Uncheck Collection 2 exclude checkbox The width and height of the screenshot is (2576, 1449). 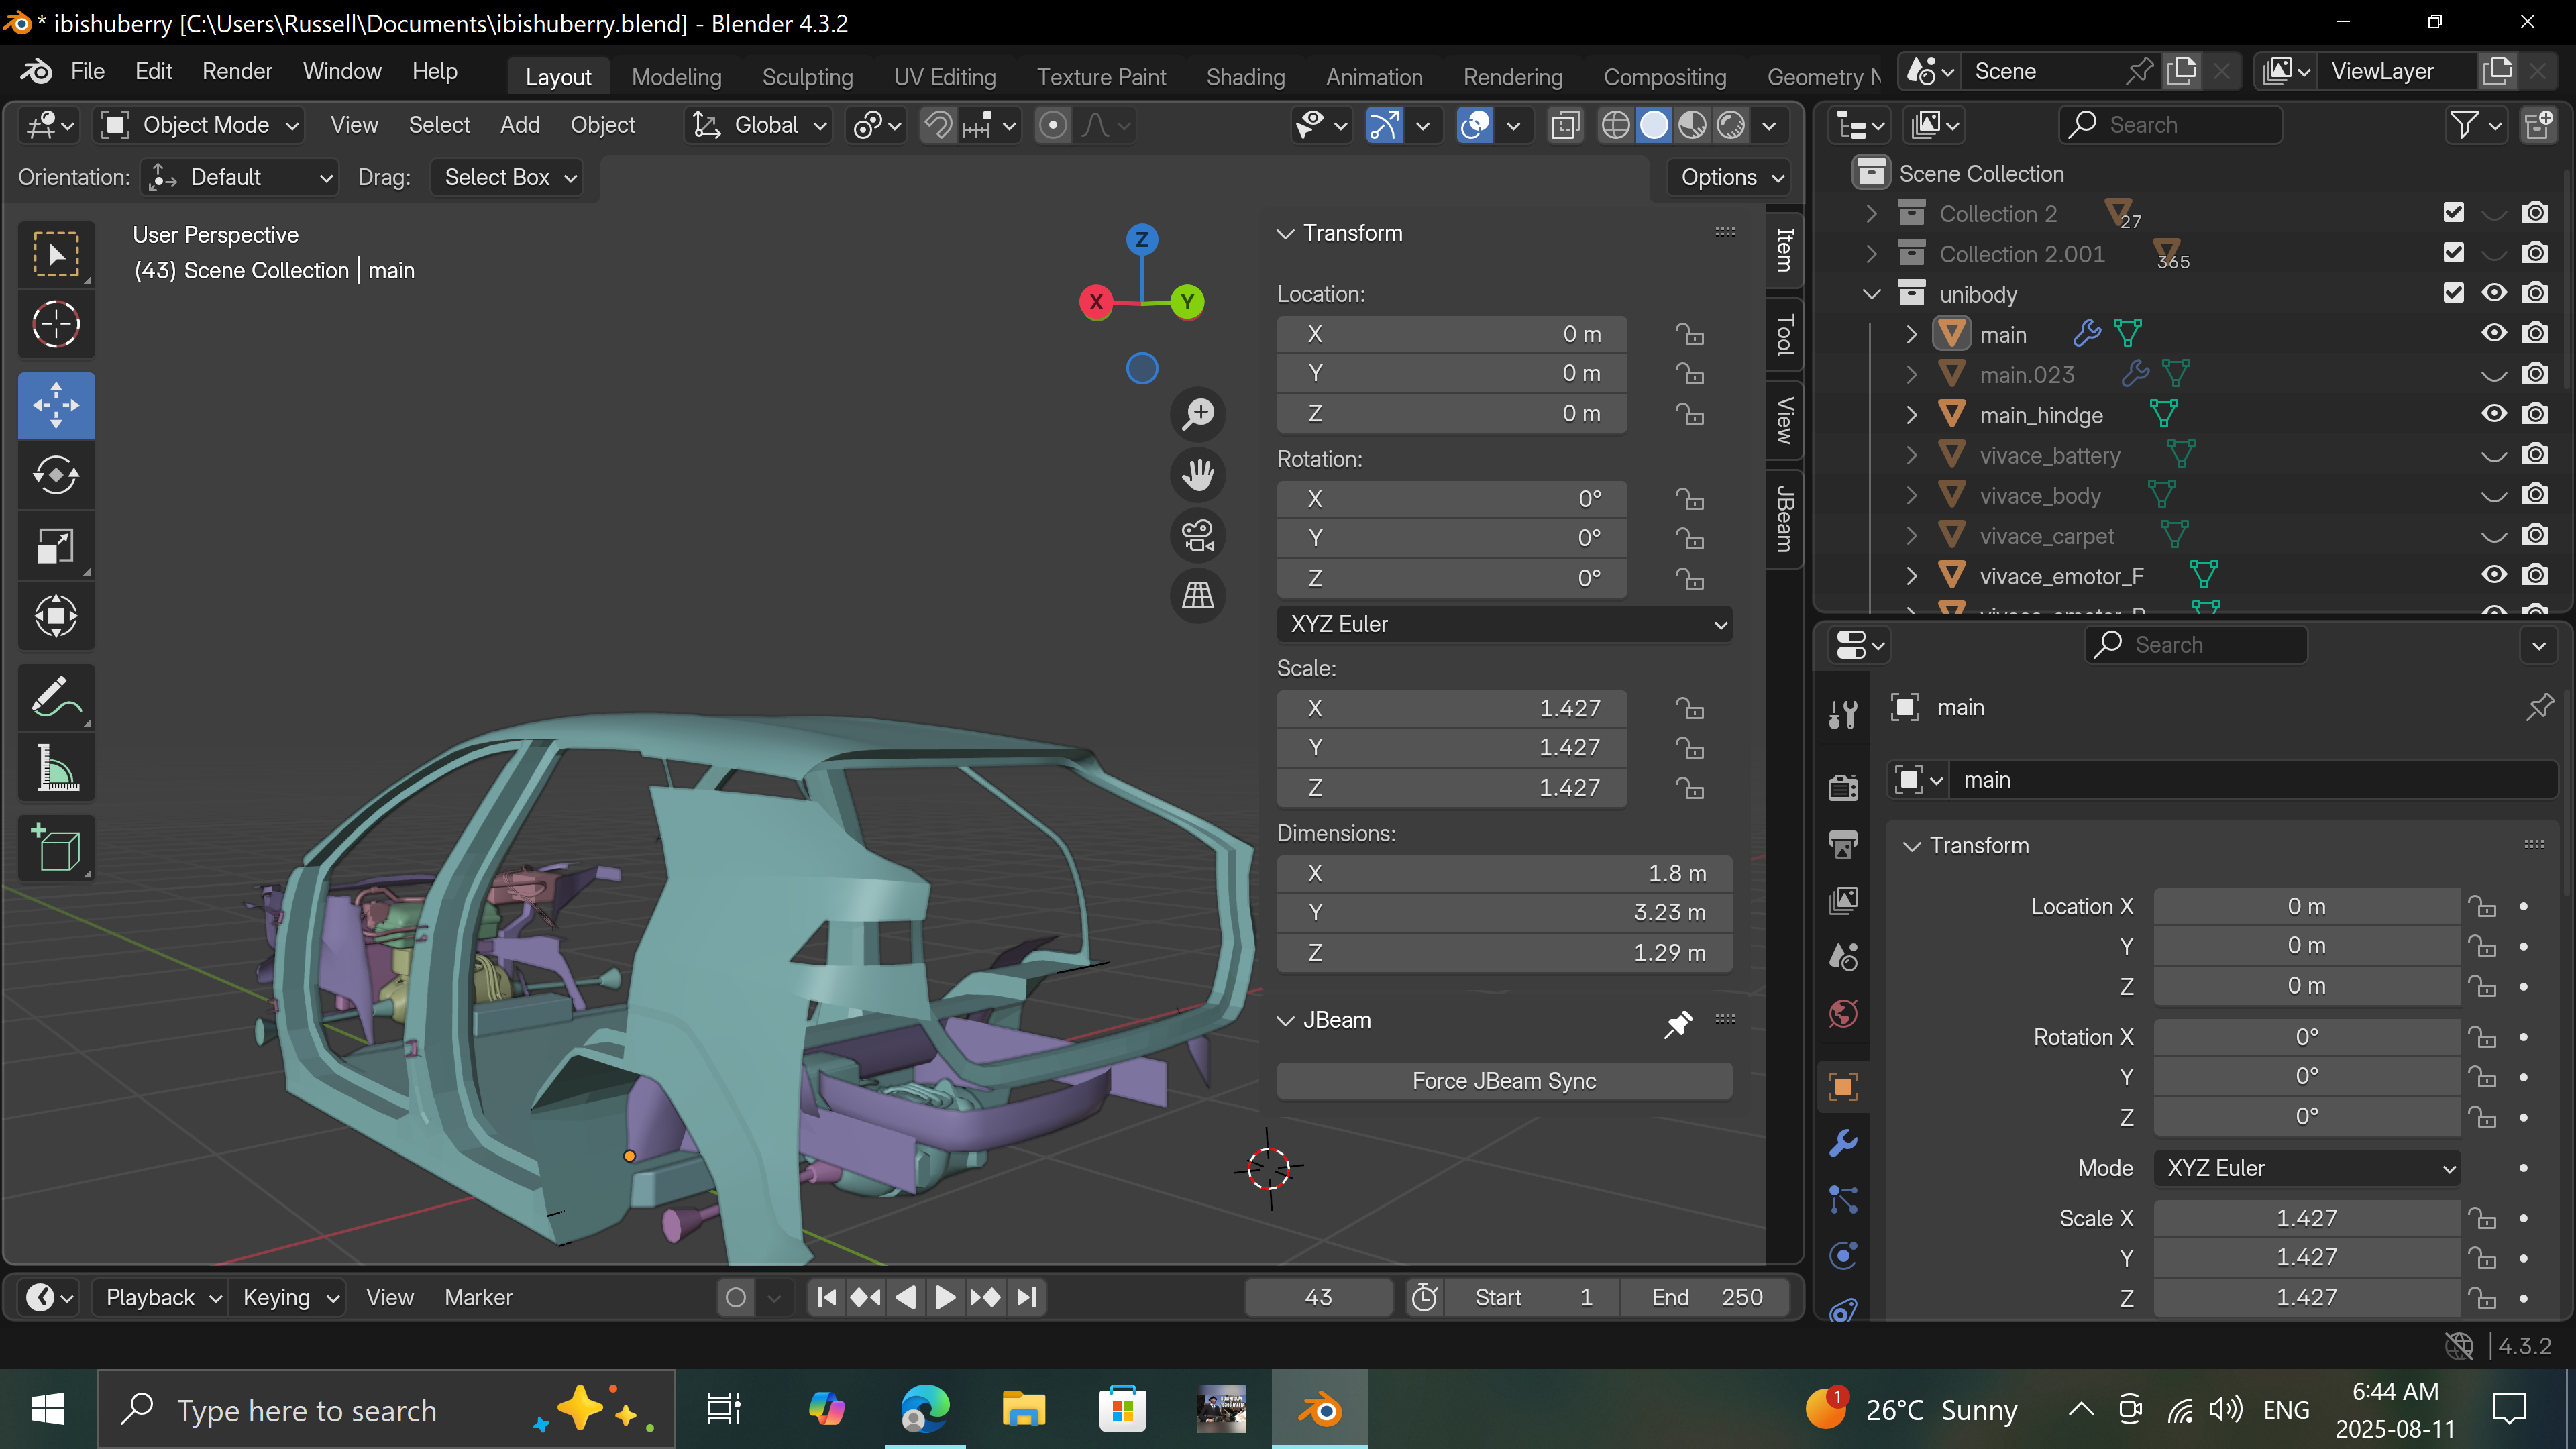pyautogui.click(x=2453, y=213)
